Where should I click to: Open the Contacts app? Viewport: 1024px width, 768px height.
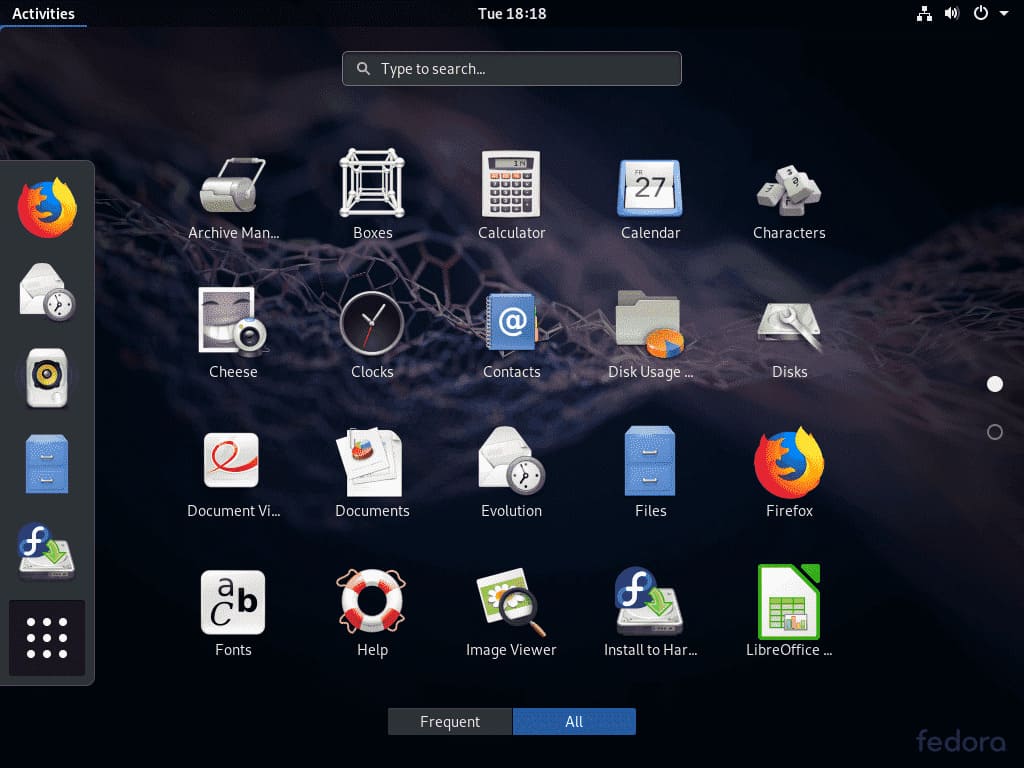(511, 324)
